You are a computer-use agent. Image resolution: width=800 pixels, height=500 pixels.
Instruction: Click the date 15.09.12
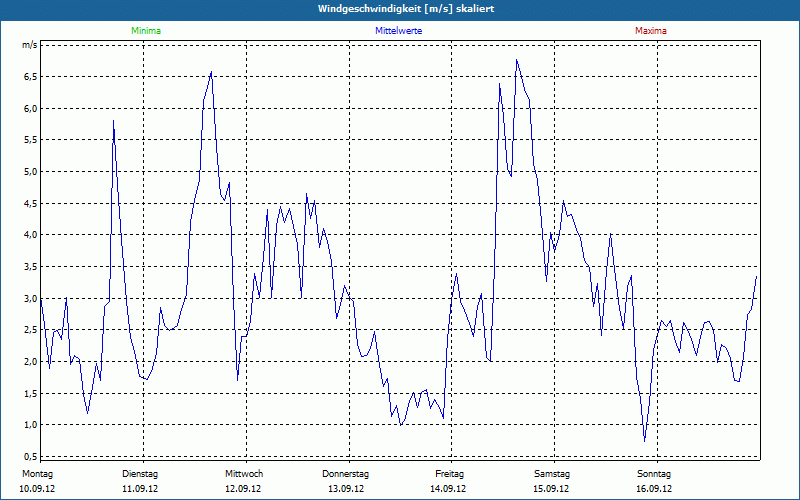pos(551,489)
